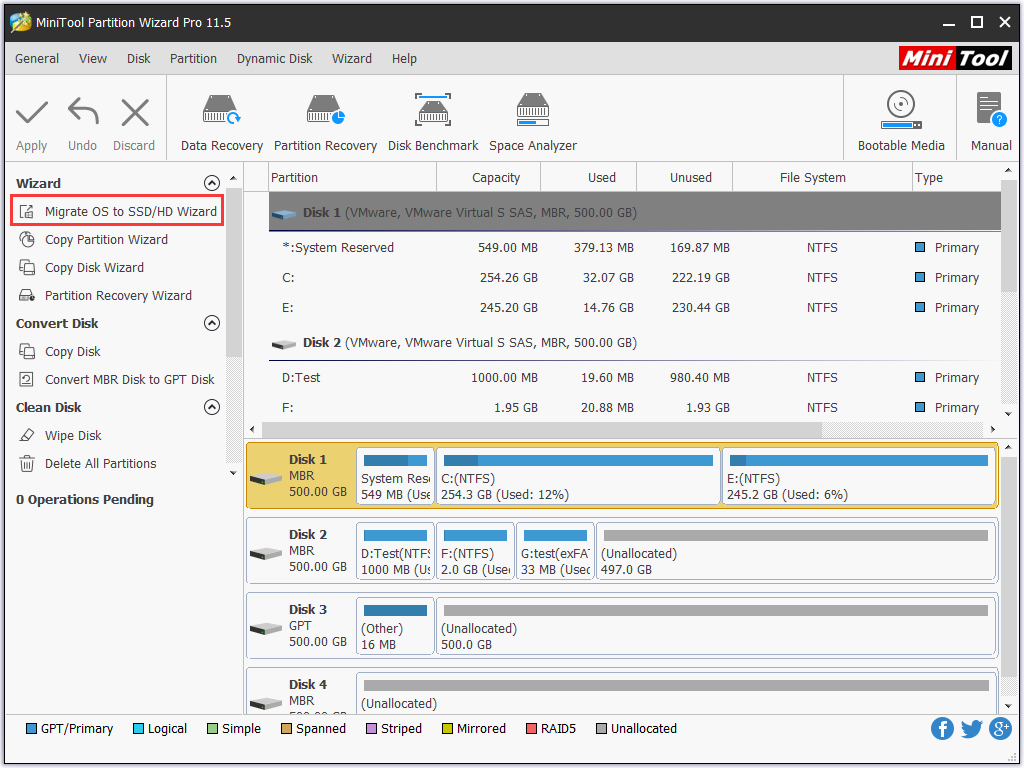Open the View menu

pyautogui.click(x=93, y=59)
